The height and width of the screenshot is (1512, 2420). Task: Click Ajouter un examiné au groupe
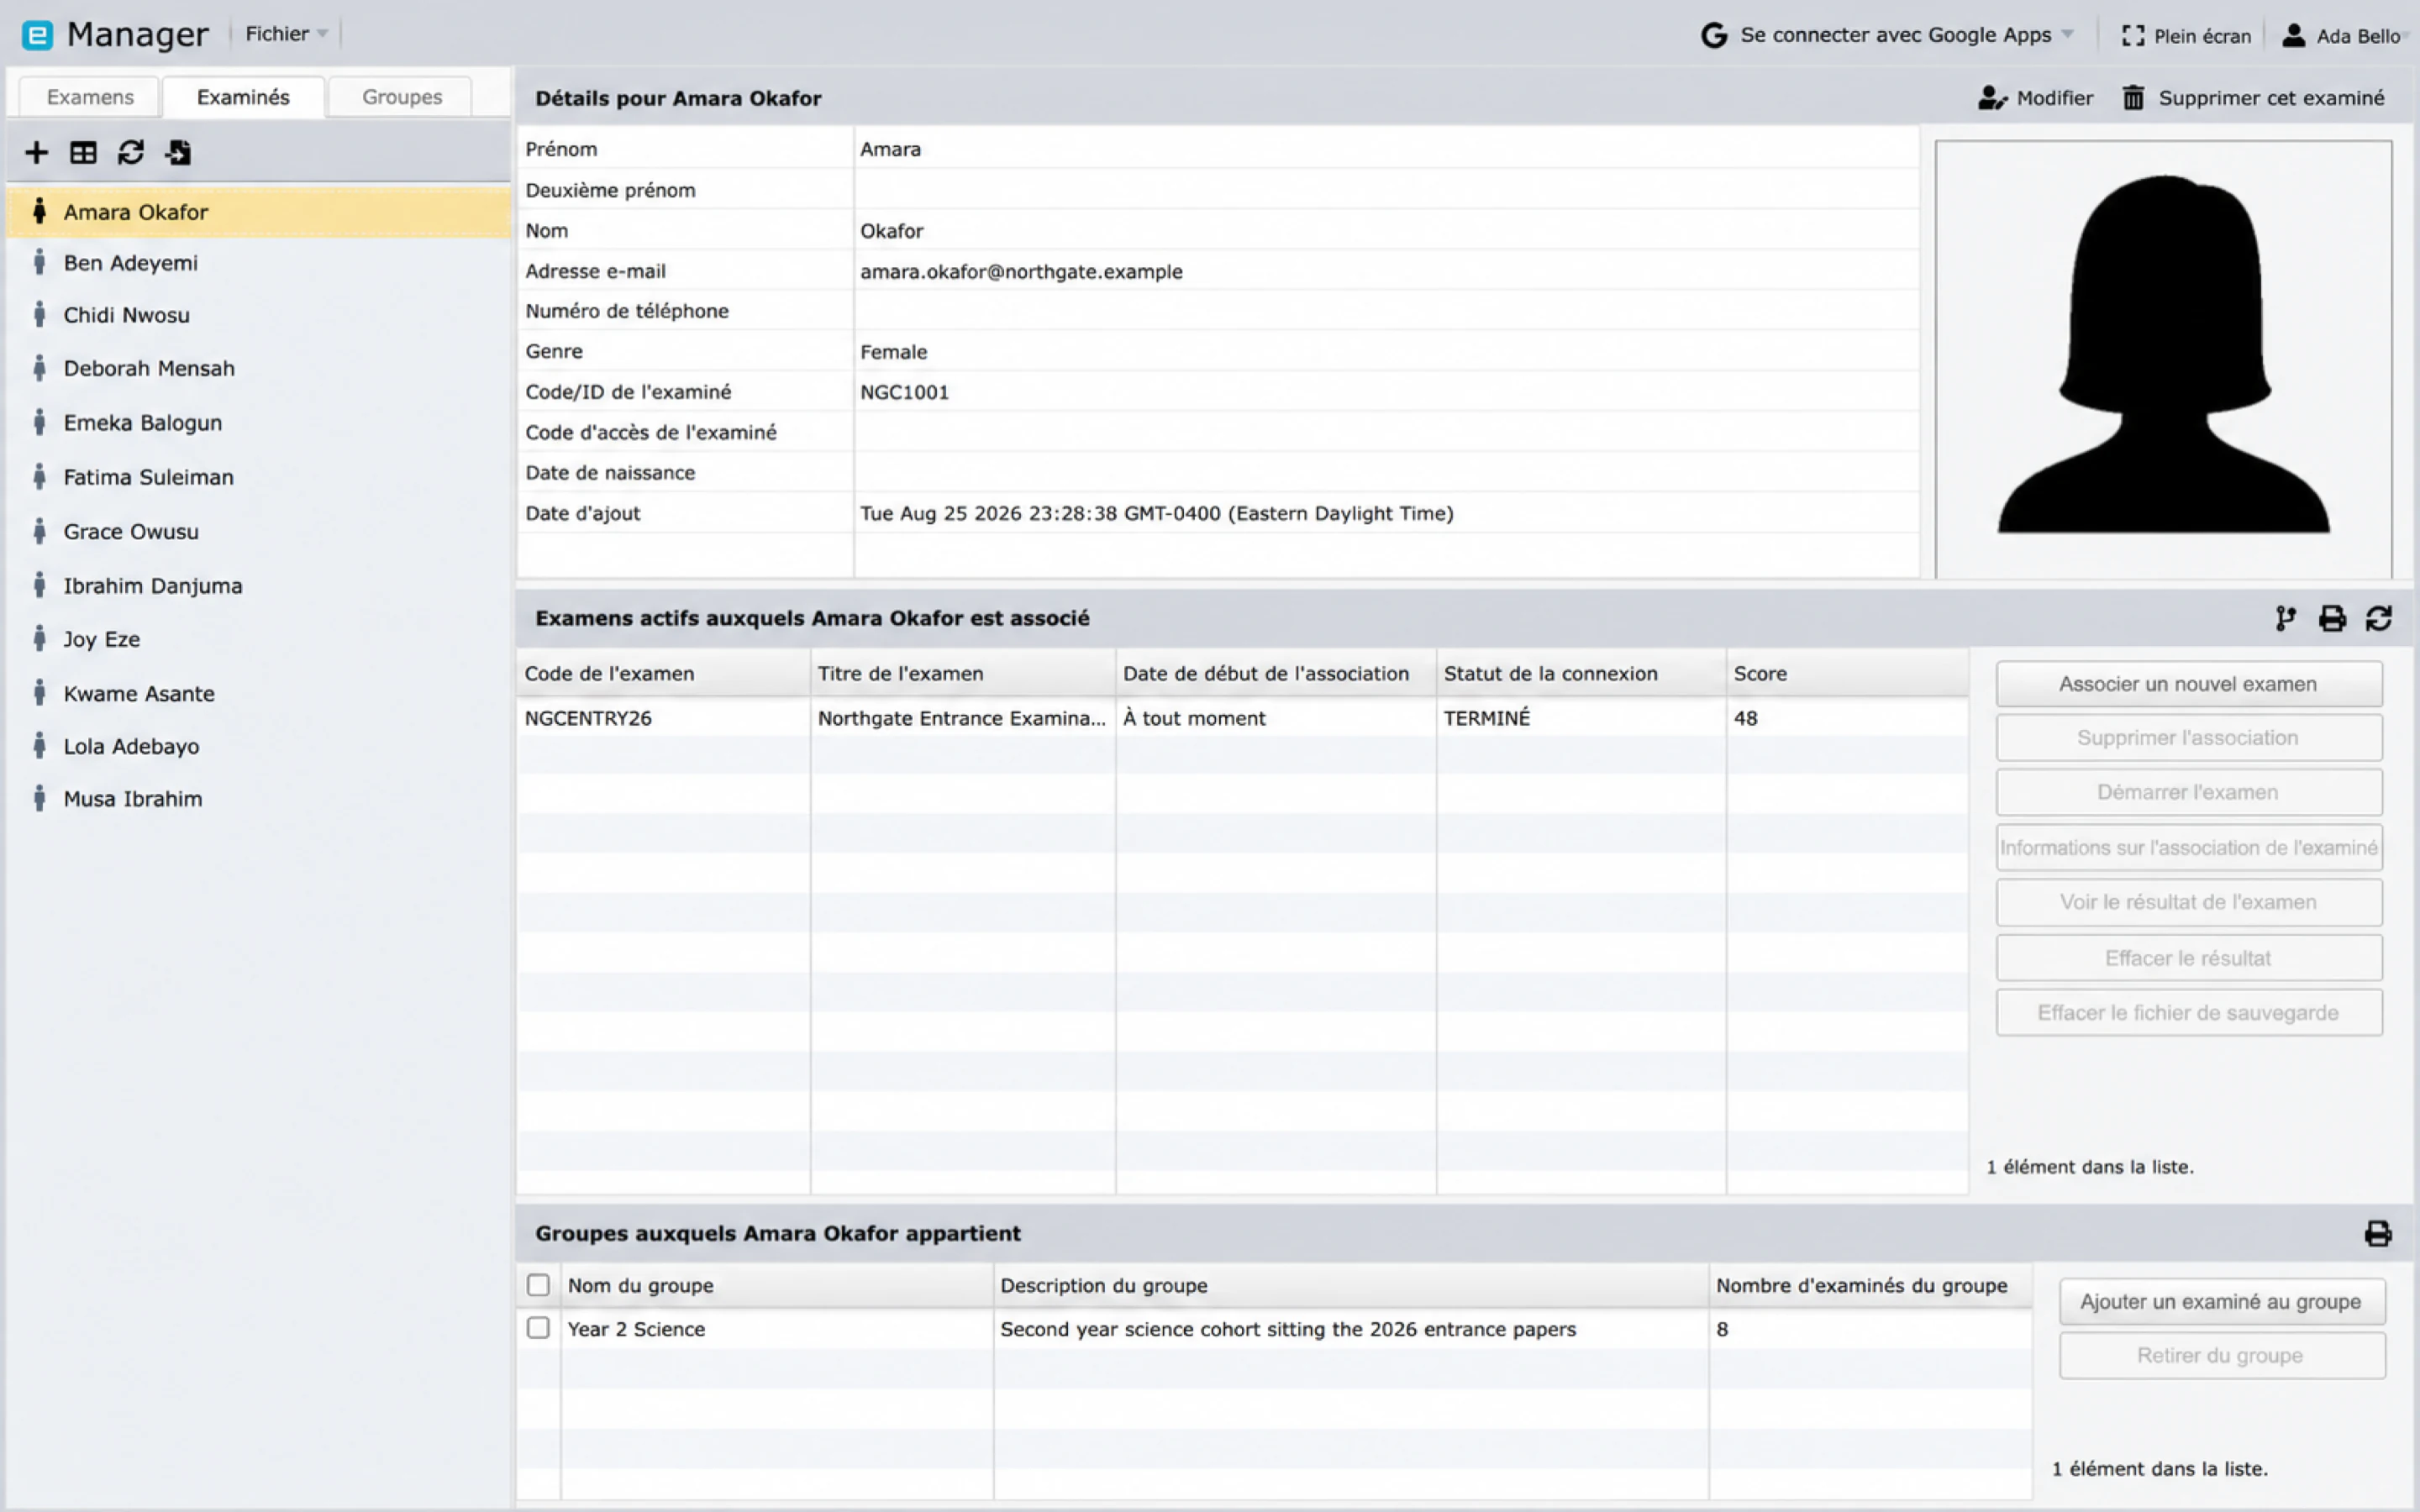[x=2222, y=1302]
